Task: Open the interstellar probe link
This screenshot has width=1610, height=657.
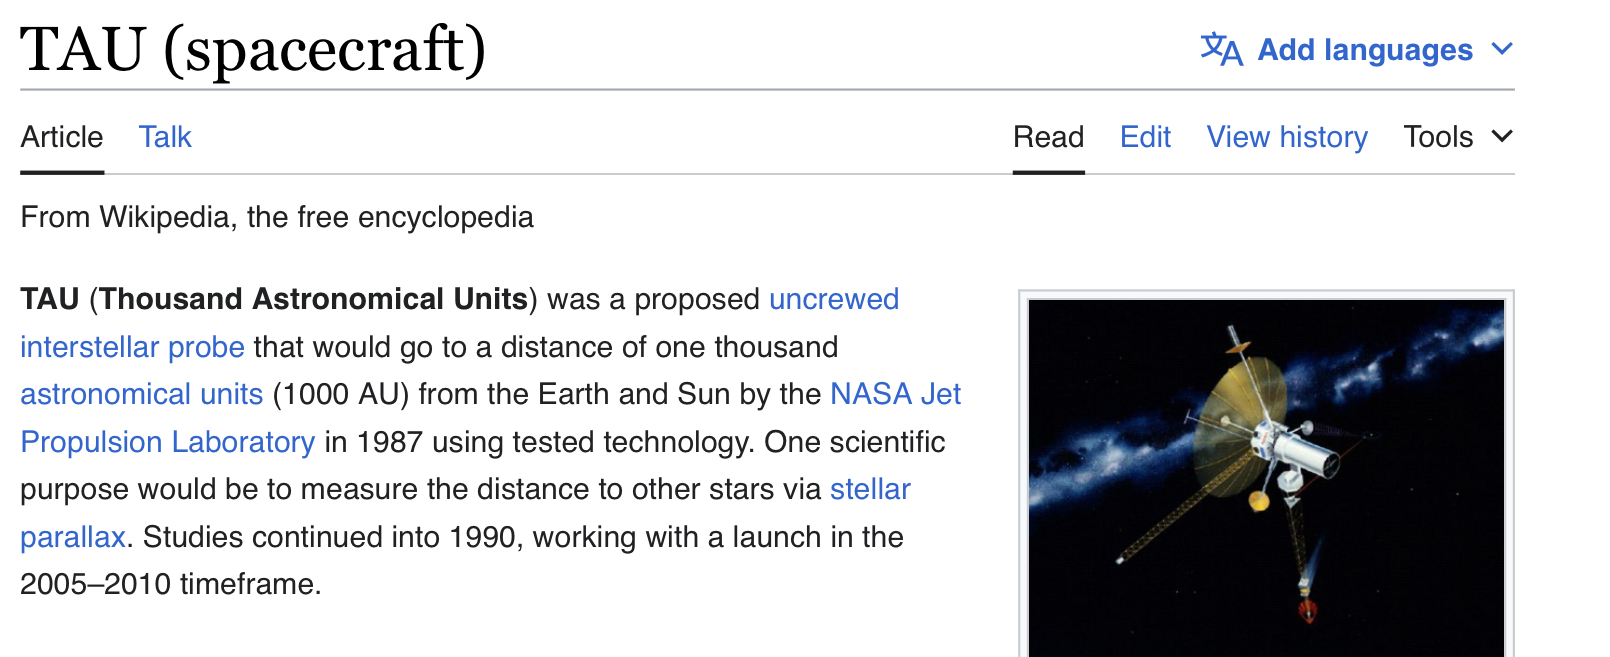Action: click(x=132, y=347)
